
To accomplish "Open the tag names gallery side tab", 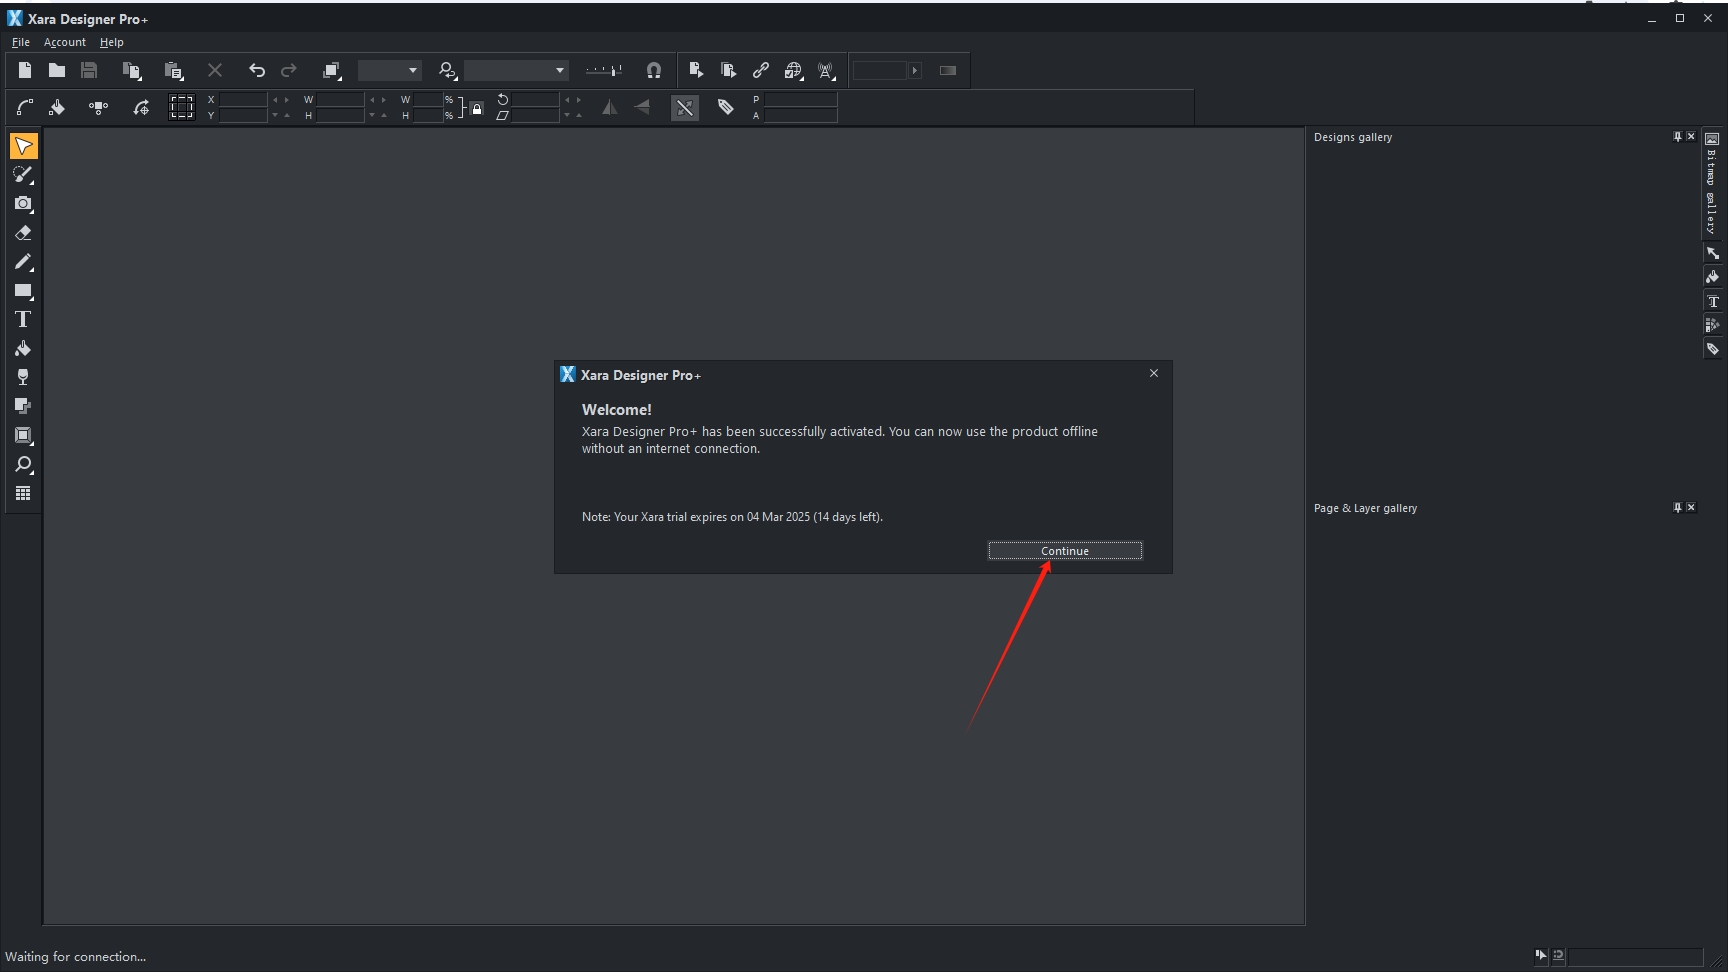I will point(1712,349).
